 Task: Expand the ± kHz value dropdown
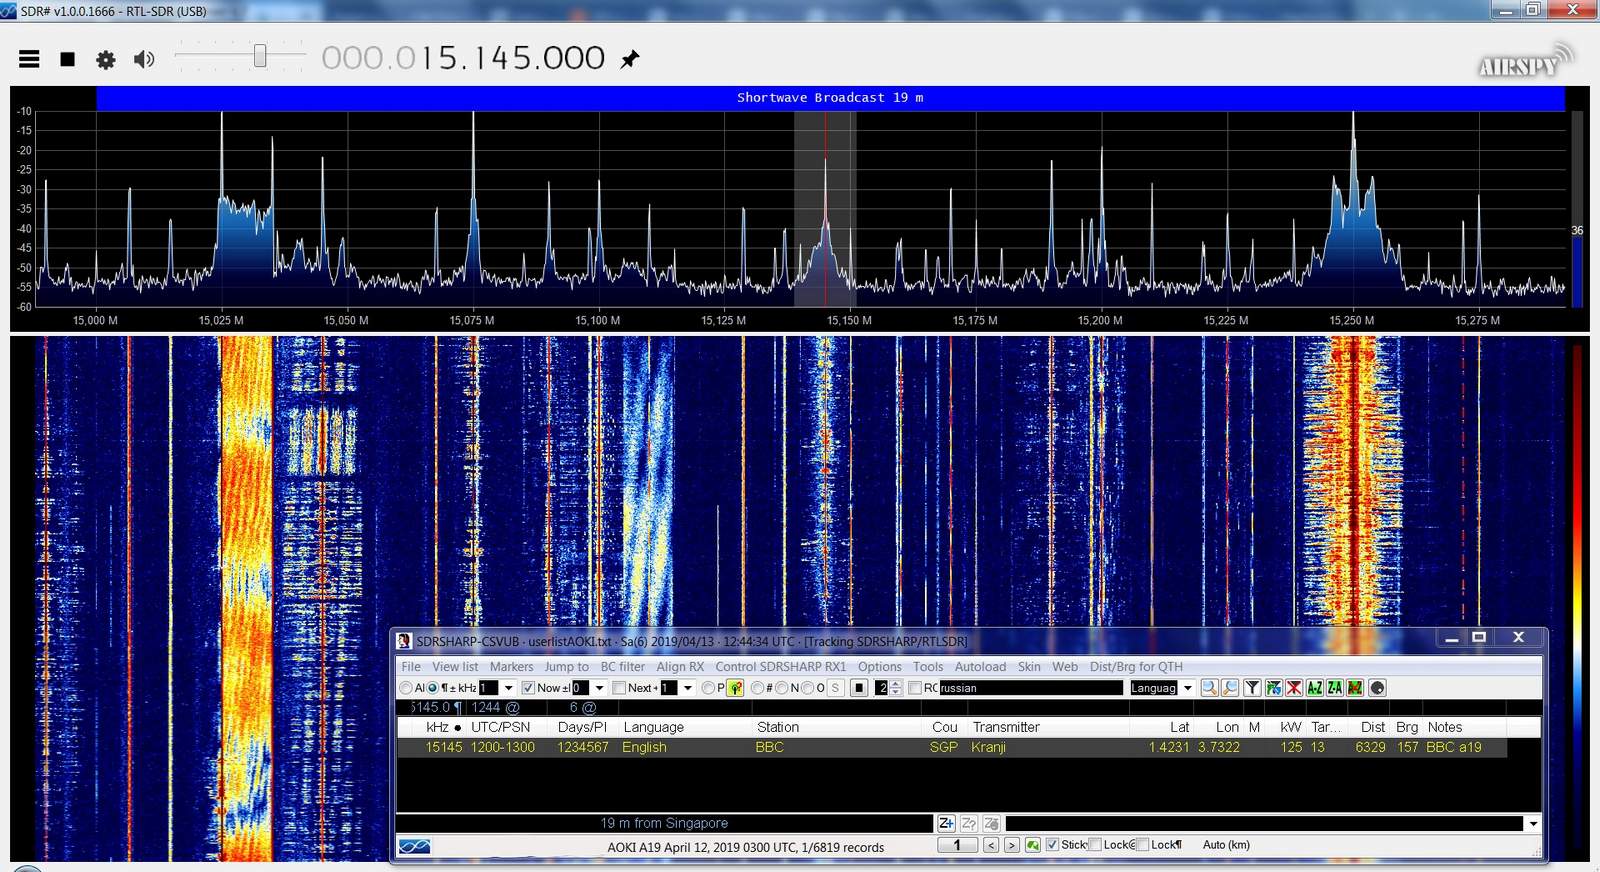pos(508,688)
